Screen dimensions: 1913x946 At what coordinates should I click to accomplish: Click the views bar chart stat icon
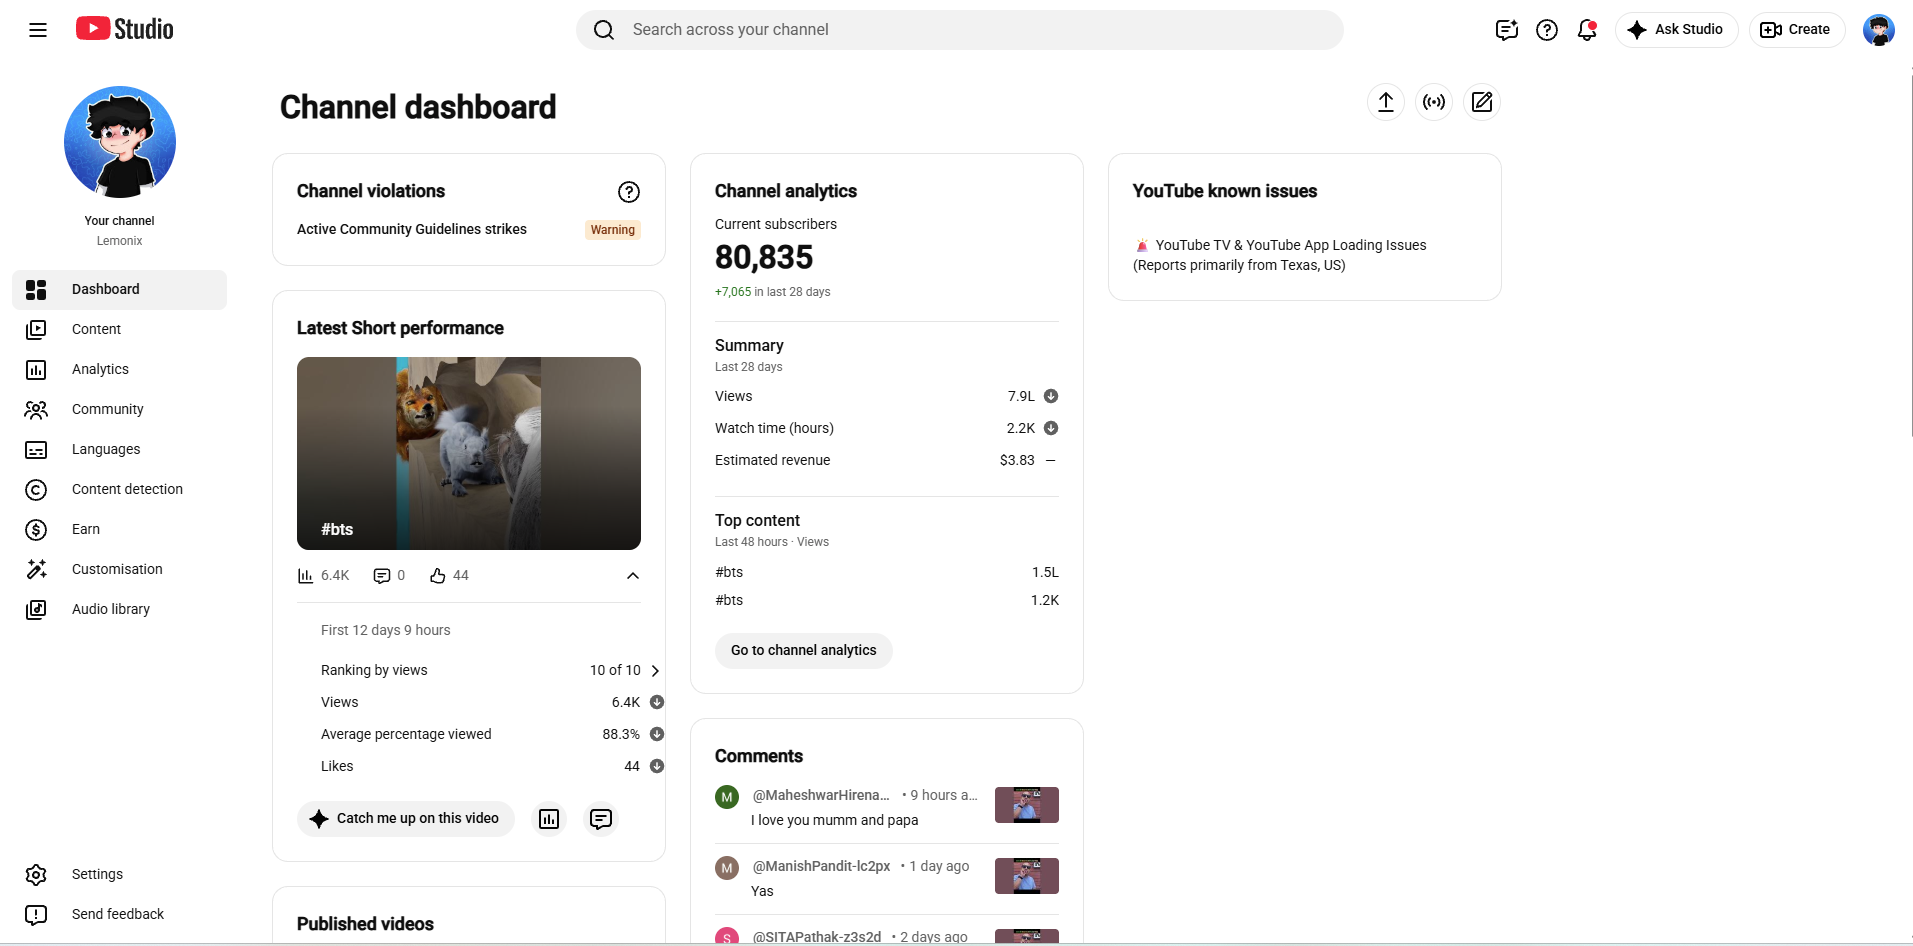pos(306,576)
